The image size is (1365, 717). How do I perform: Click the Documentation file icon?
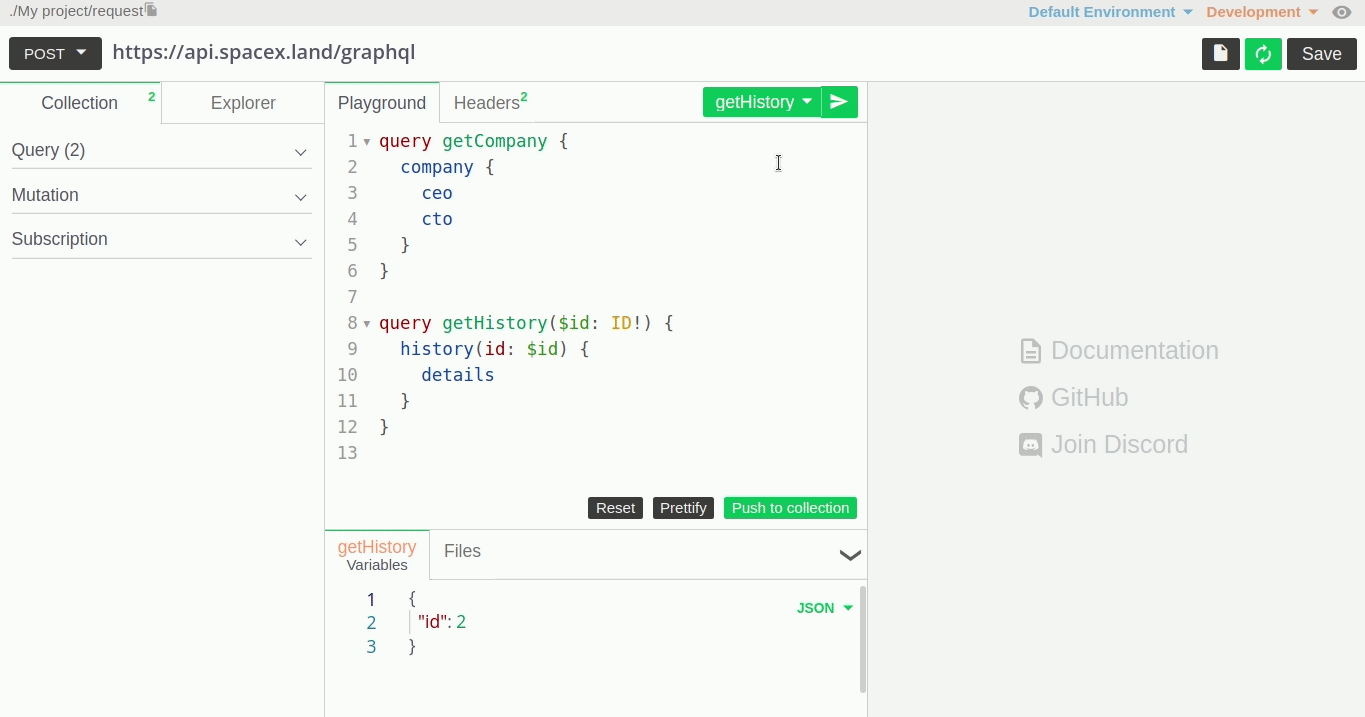(1030, 351)
